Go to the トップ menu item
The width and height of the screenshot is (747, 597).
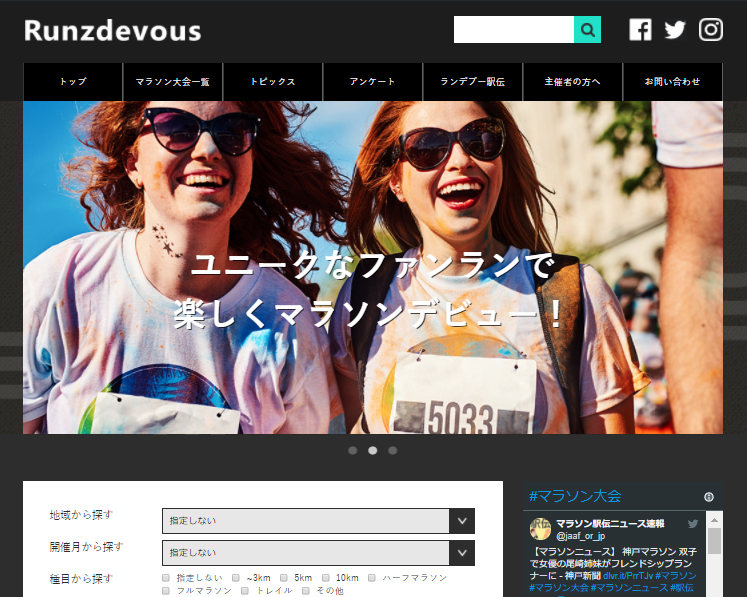(73, 81)
